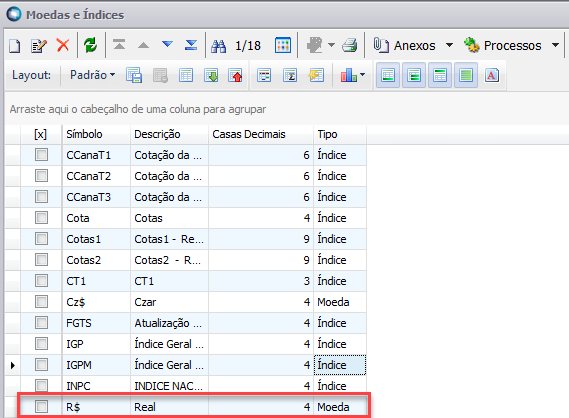The image size is (569, 418).
Task: Click the edit record pencil icon
Action: [x=39, y=46]
